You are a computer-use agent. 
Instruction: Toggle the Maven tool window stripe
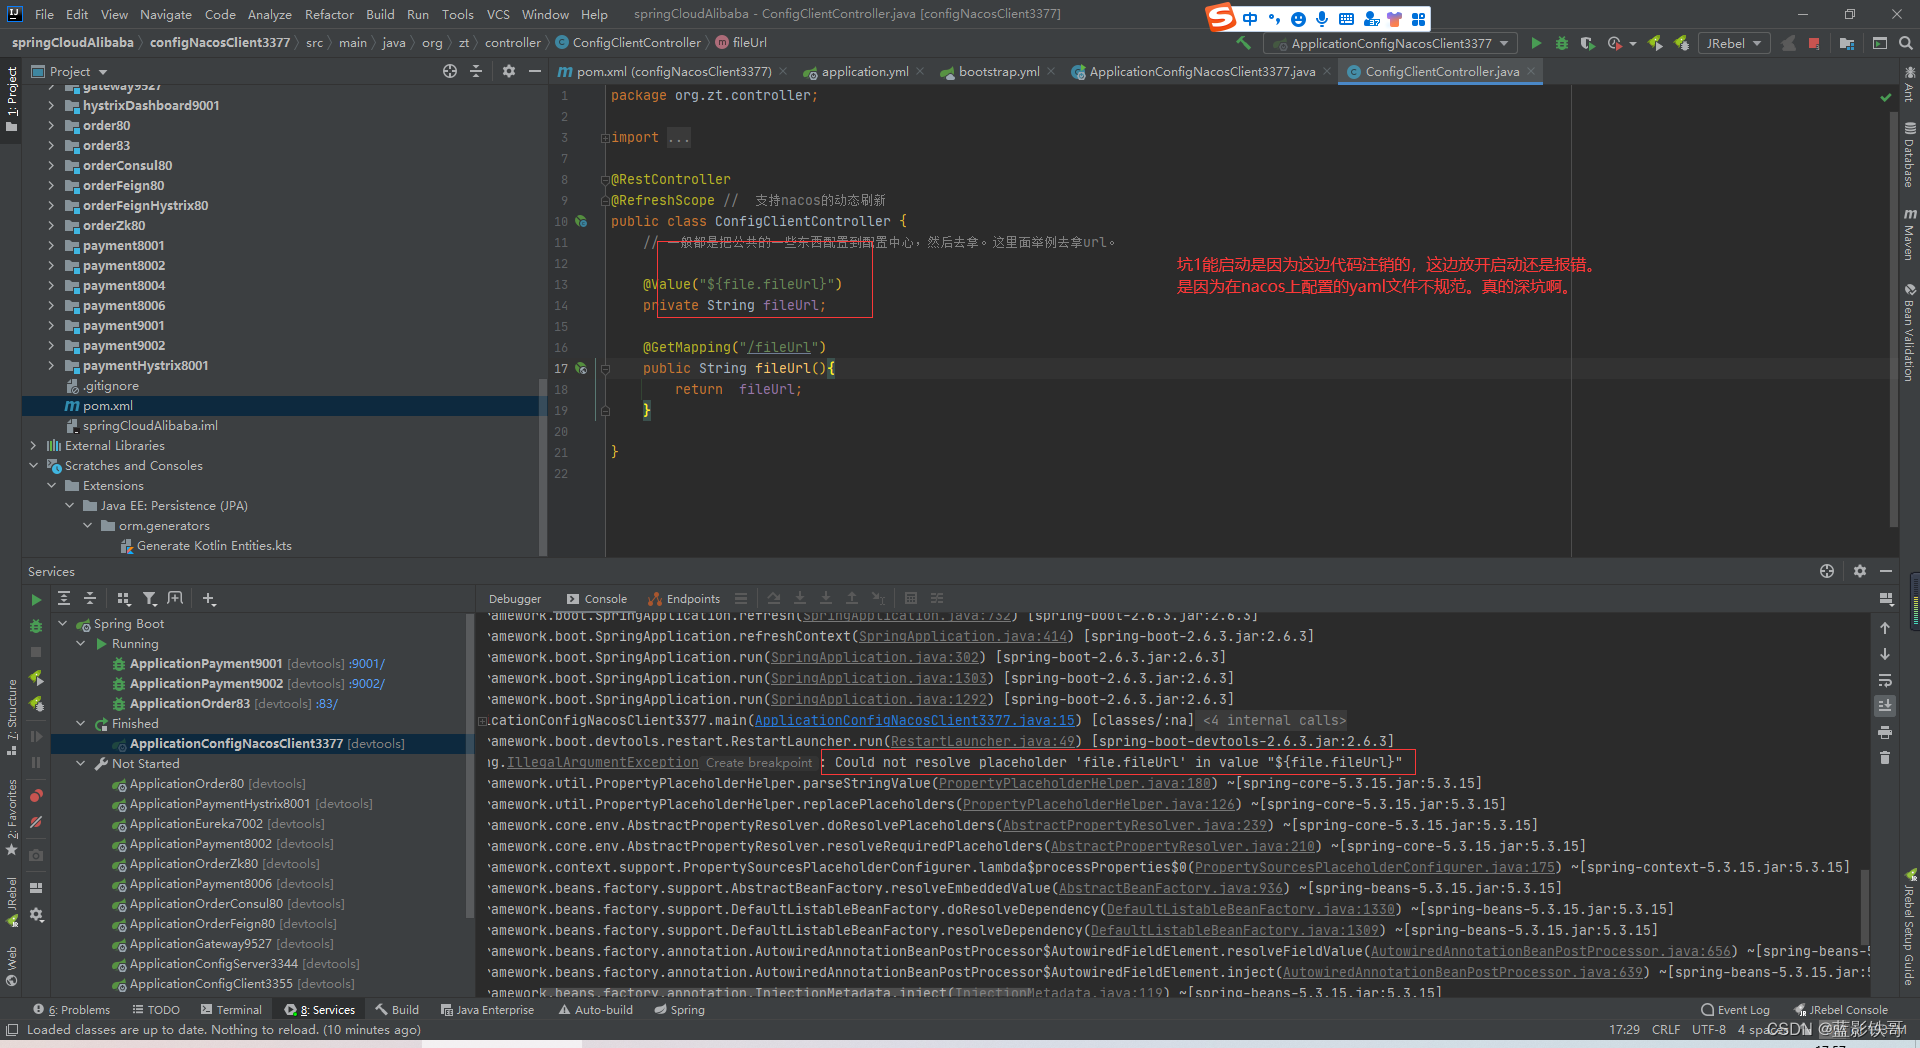tap(1909, 234)
